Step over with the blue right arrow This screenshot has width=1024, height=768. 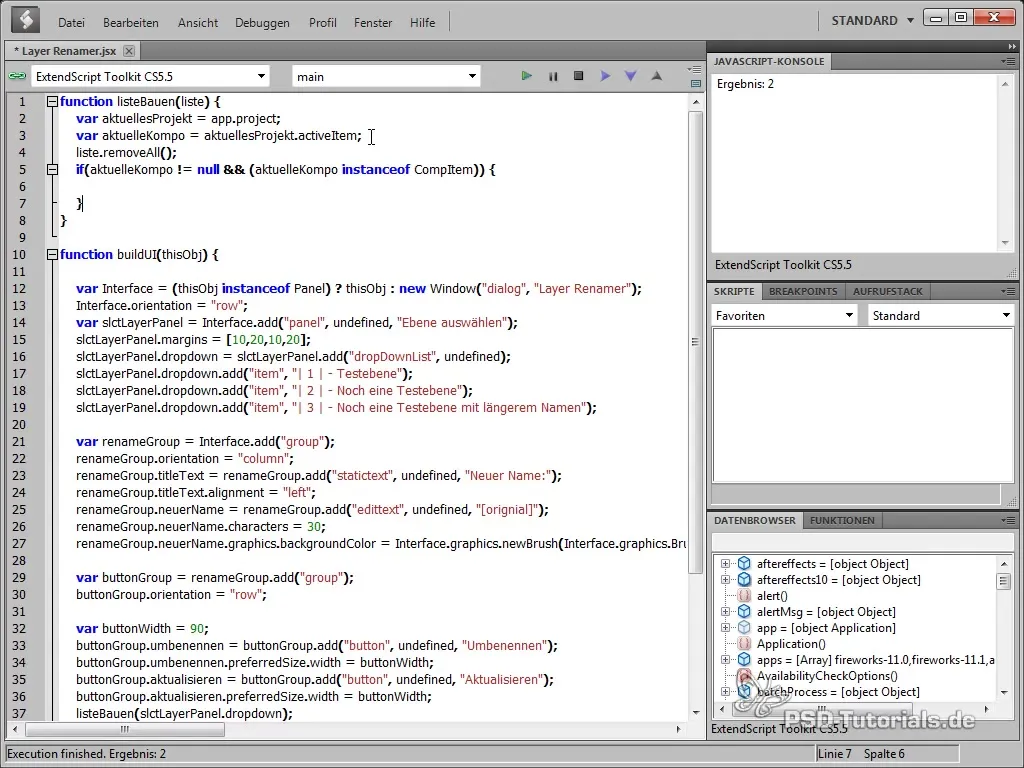[x=605, y=76]
